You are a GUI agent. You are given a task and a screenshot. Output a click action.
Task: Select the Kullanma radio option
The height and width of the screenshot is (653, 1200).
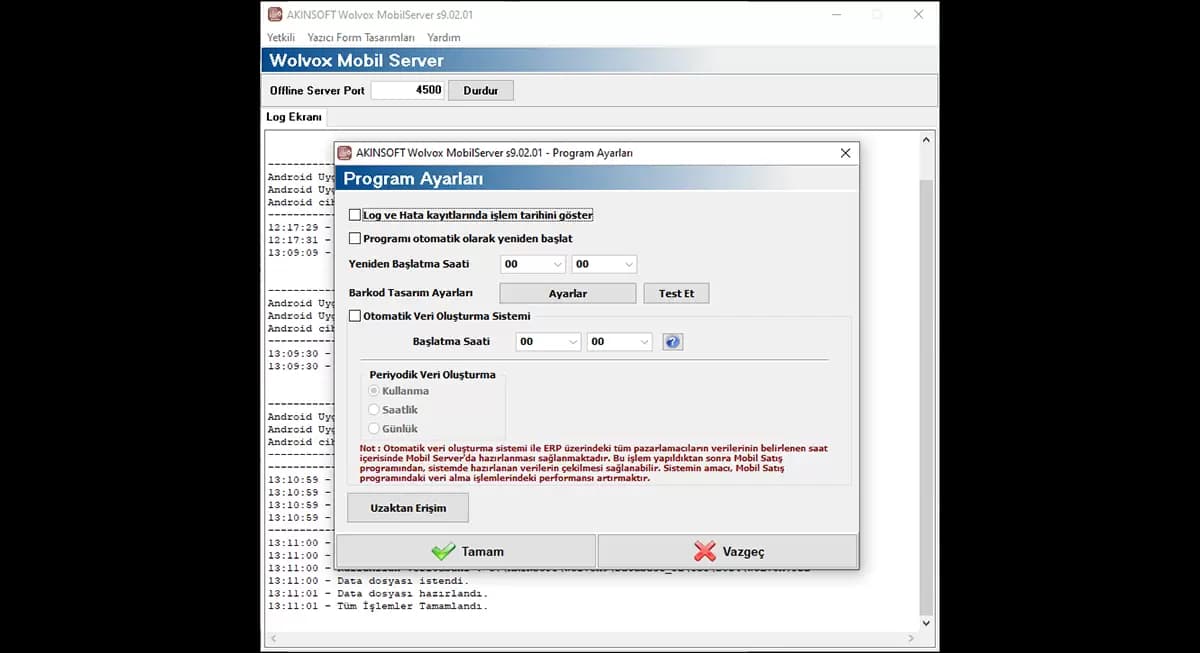(x=375, y=391)
